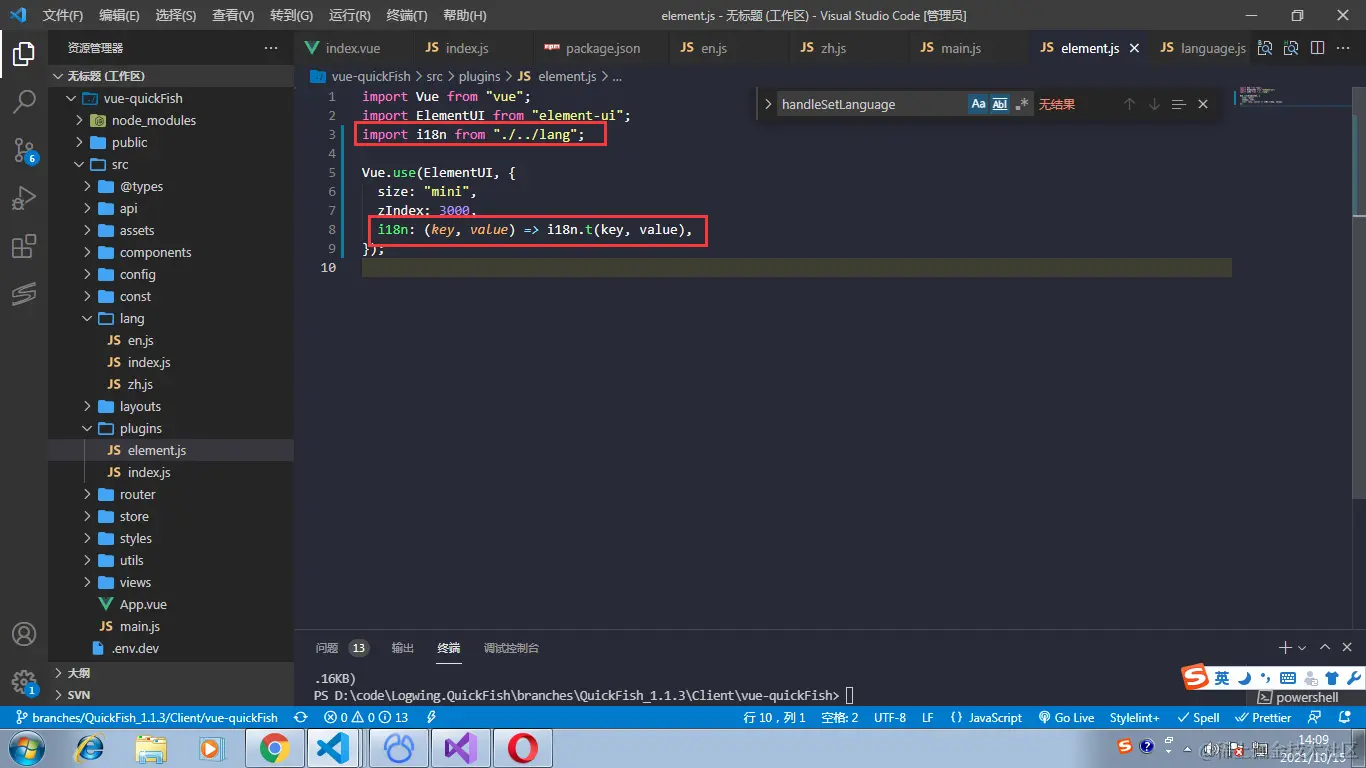Expand the components folder

(x=87, y=252)
